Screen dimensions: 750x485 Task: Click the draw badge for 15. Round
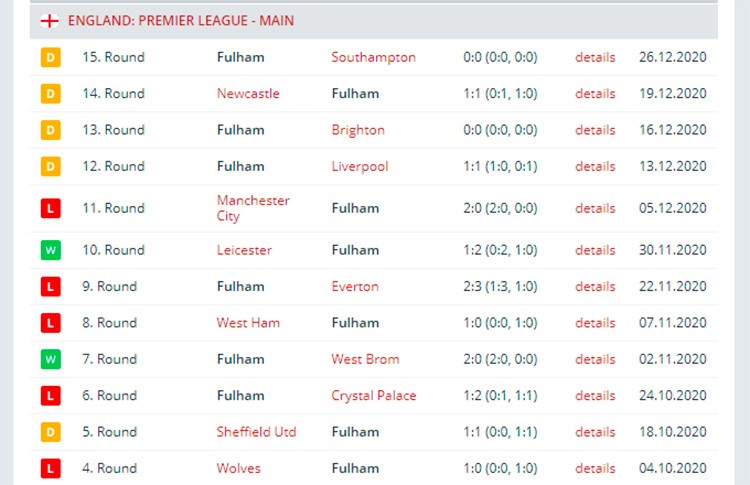[x=51, y=57]
